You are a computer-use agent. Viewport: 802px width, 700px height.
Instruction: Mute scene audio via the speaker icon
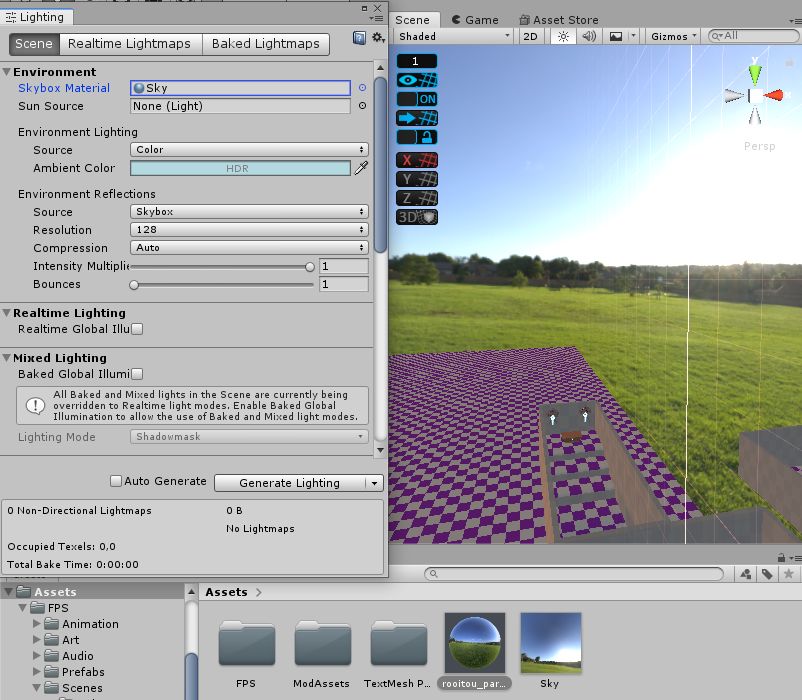[589, 36]
